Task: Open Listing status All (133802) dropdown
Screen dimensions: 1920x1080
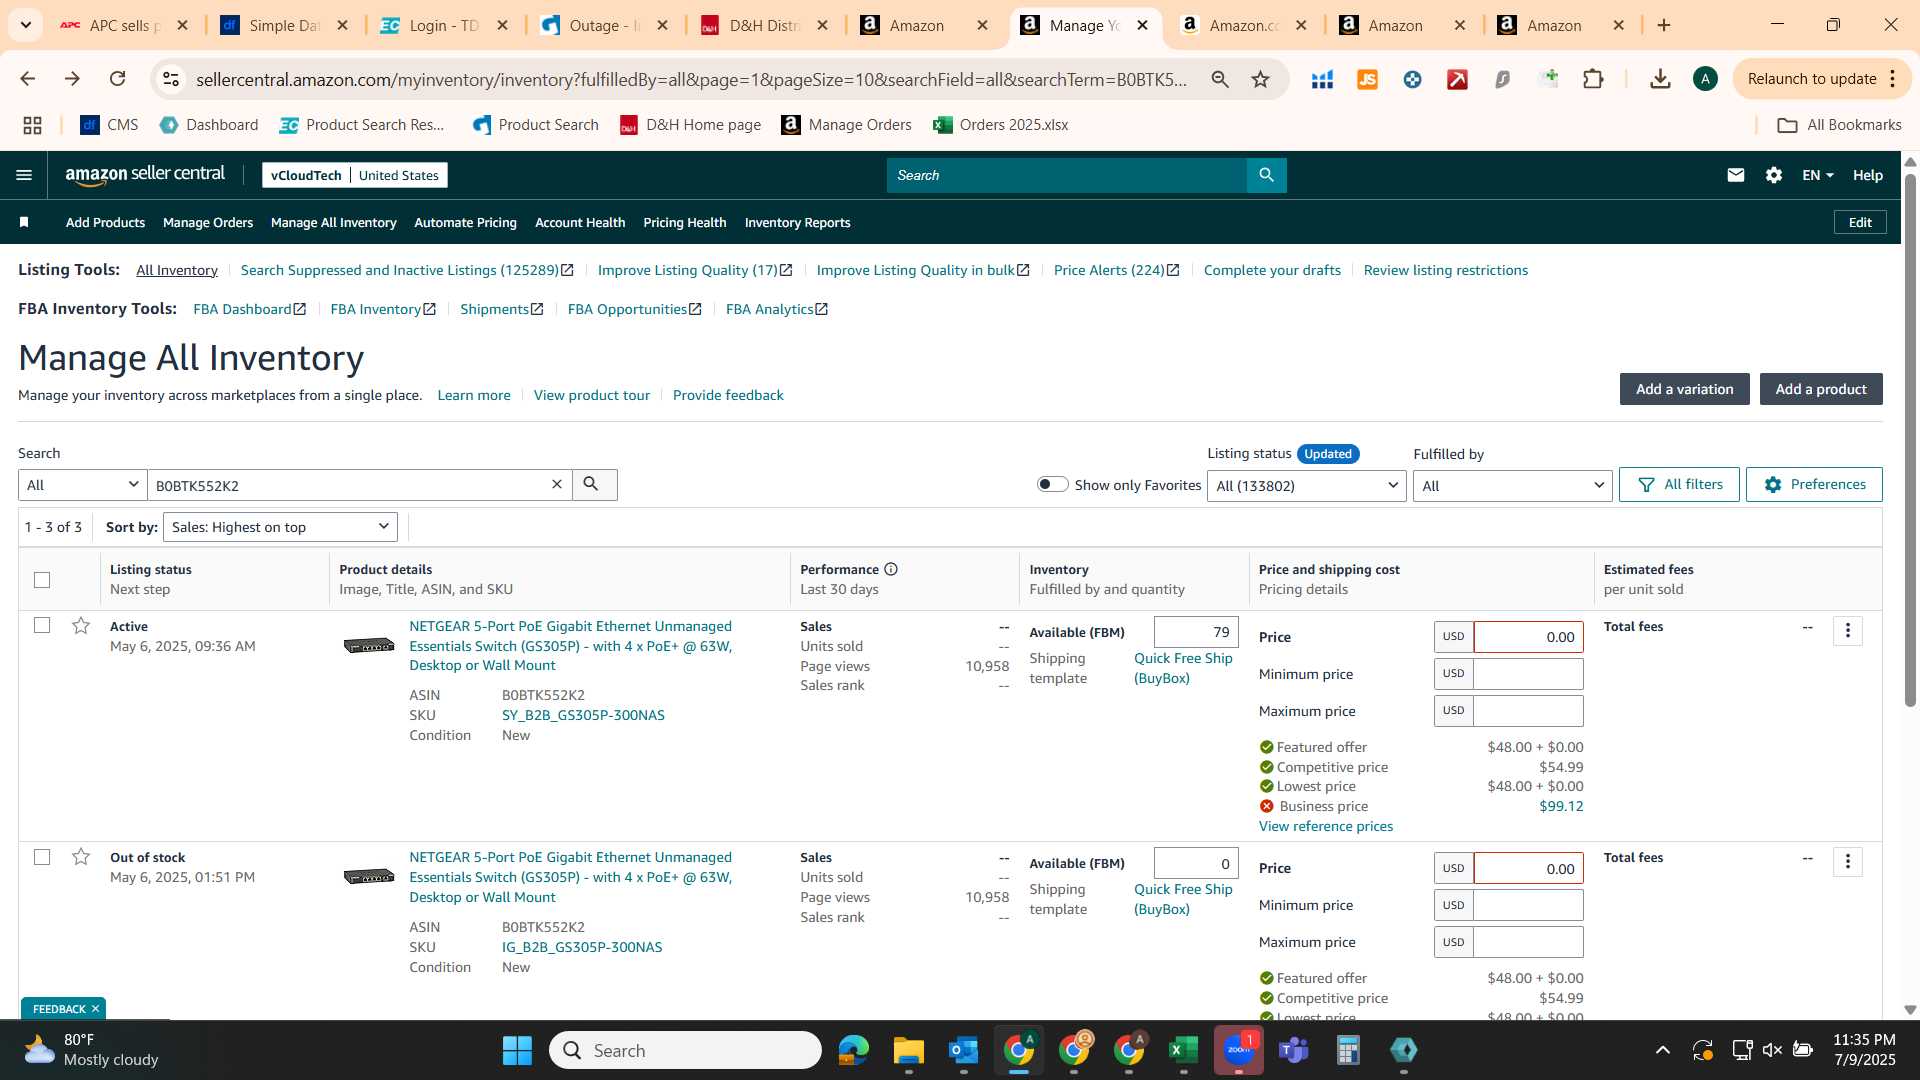Action: (1306, 486)
